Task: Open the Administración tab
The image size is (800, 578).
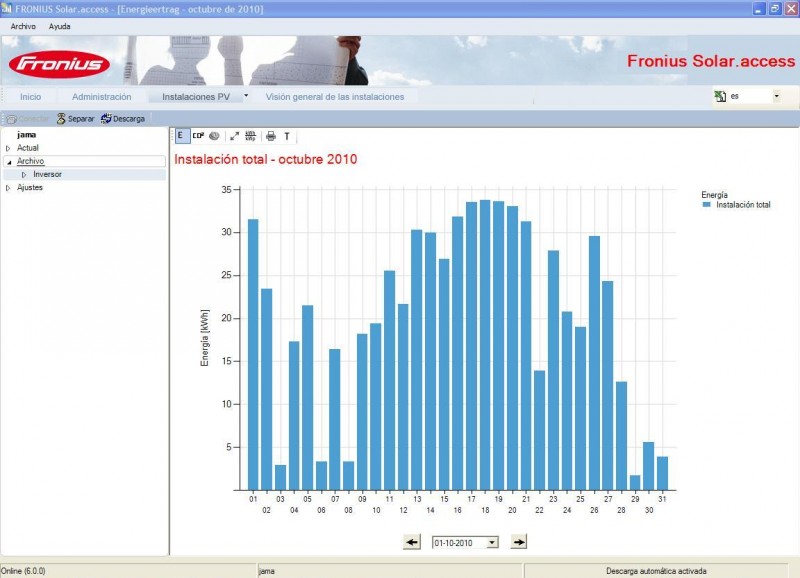Action: (102, 97)
